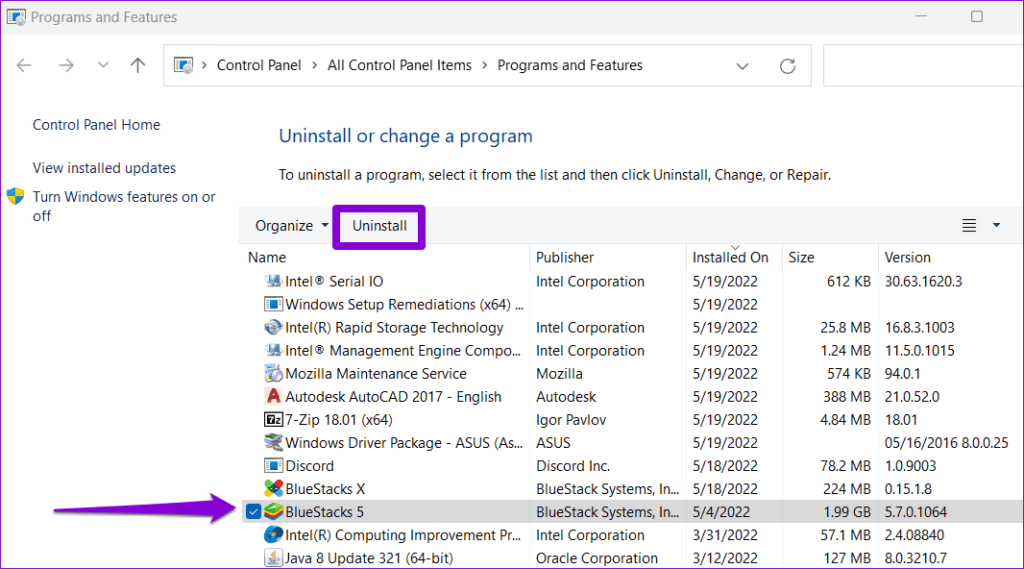This screenshot has height=569, width=1024.
Task: Click the Discord program icon
Action: click(273, 466)
